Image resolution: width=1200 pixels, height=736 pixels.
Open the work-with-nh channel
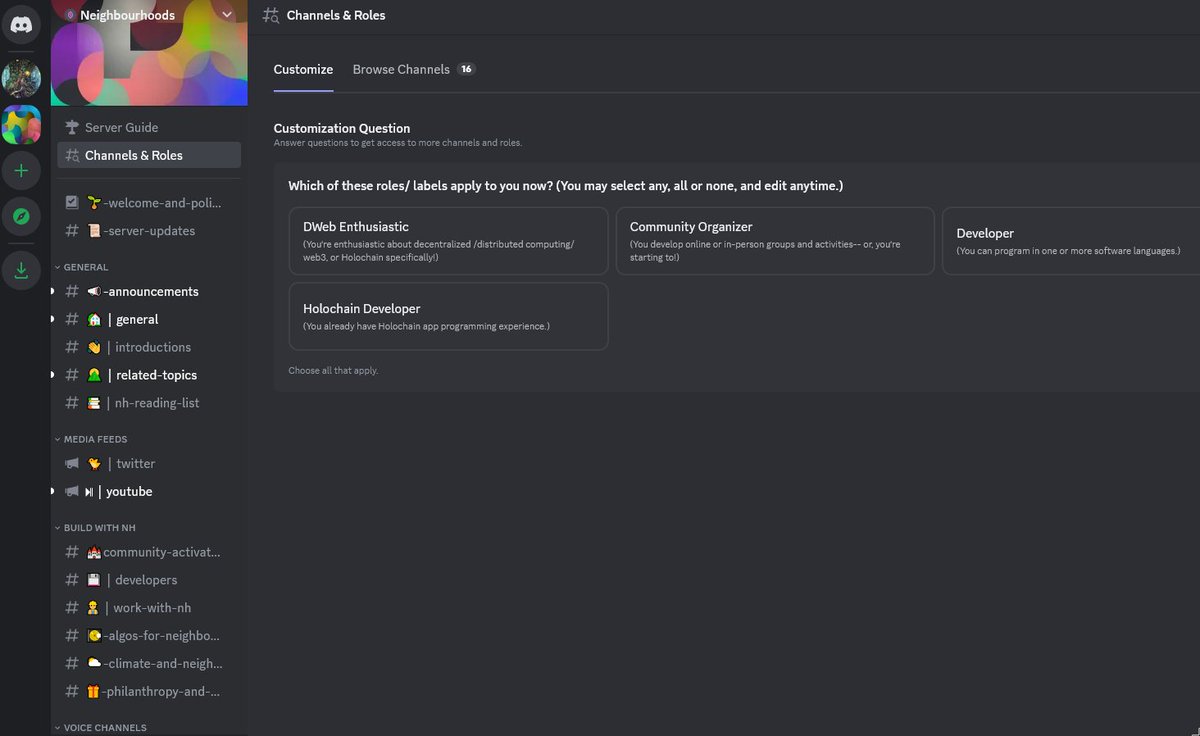coord(149,608)
